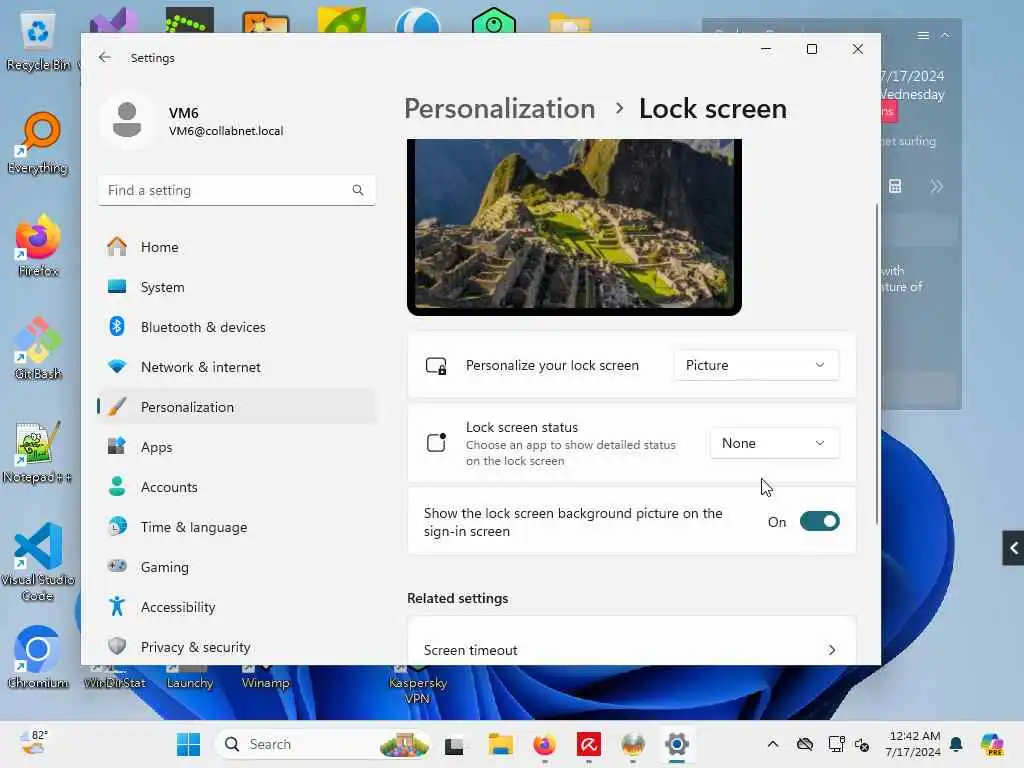Open the Windows Start menu
Screen dimensions: 1024x768
click(189, 744)
